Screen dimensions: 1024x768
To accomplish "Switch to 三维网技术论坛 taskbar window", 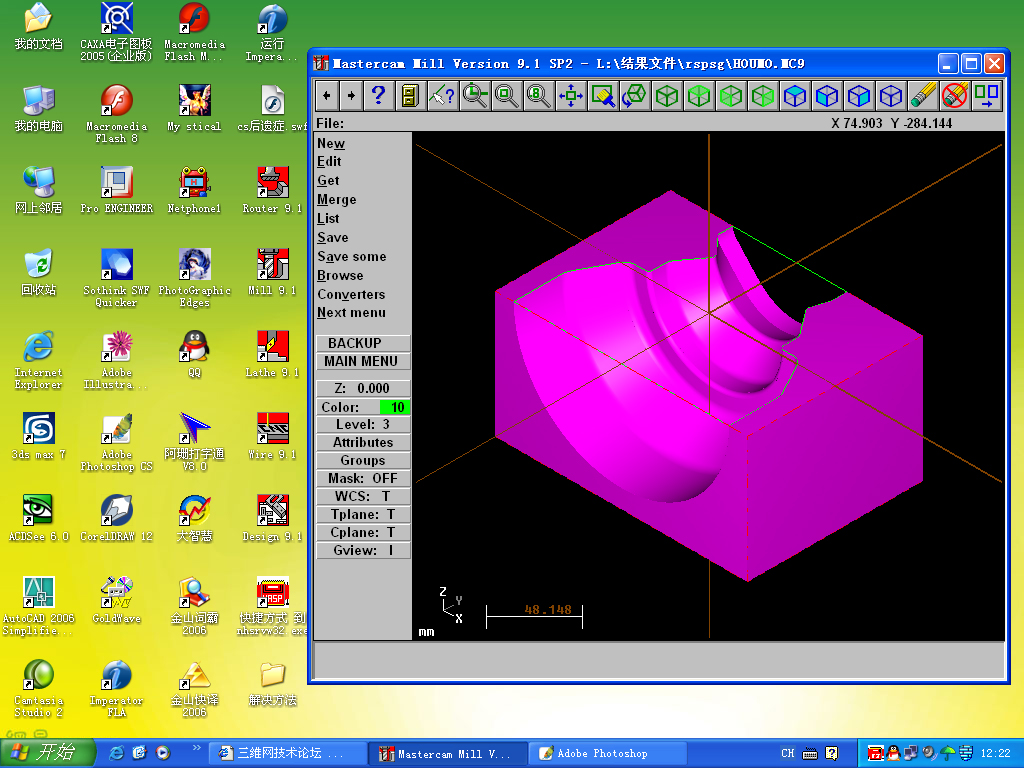I will (x=287, y=753).
